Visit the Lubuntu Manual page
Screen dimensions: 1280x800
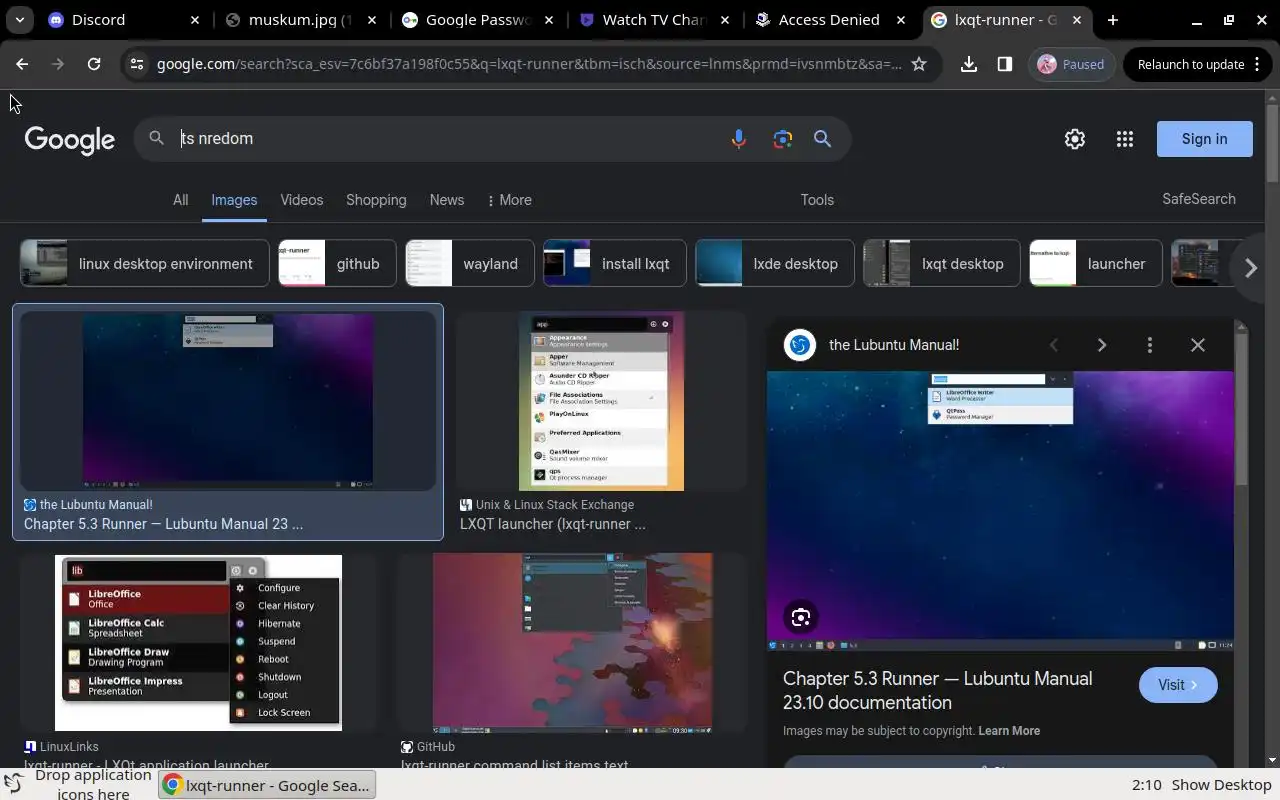click(x=1178, y=685)
